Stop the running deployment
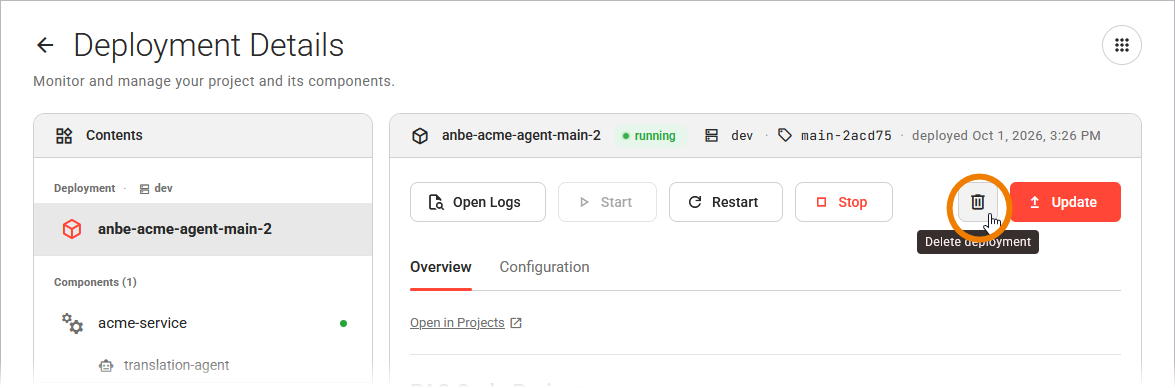The height and width of the screenshot is (388, 1175). click(844, 202)
